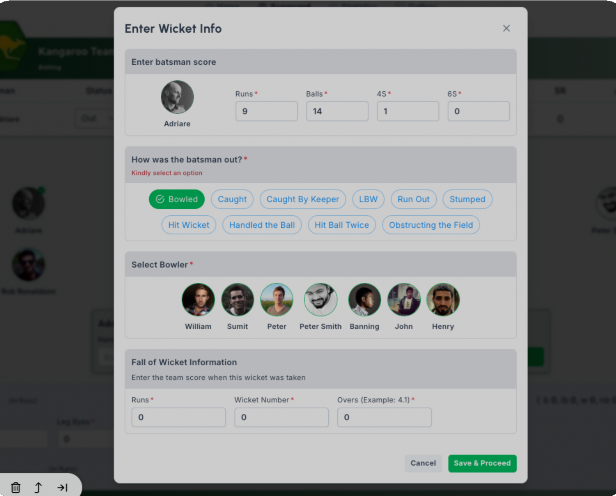This screenshot has height=496, width=616.
Task: Click Adriare's batsman profile photo
Action: pyautogui.click(x=177, y=97)
